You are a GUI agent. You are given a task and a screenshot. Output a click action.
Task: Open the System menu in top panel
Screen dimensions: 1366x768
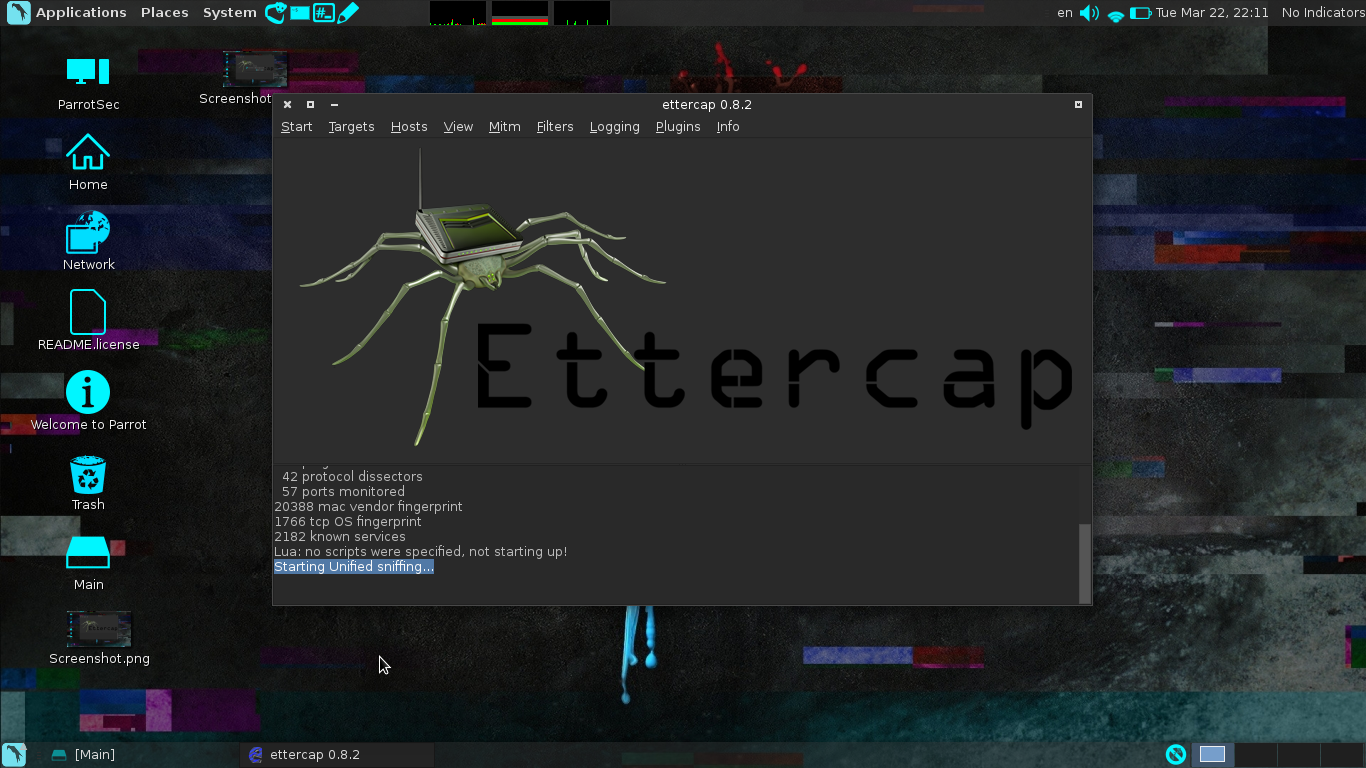click(230, 13)
